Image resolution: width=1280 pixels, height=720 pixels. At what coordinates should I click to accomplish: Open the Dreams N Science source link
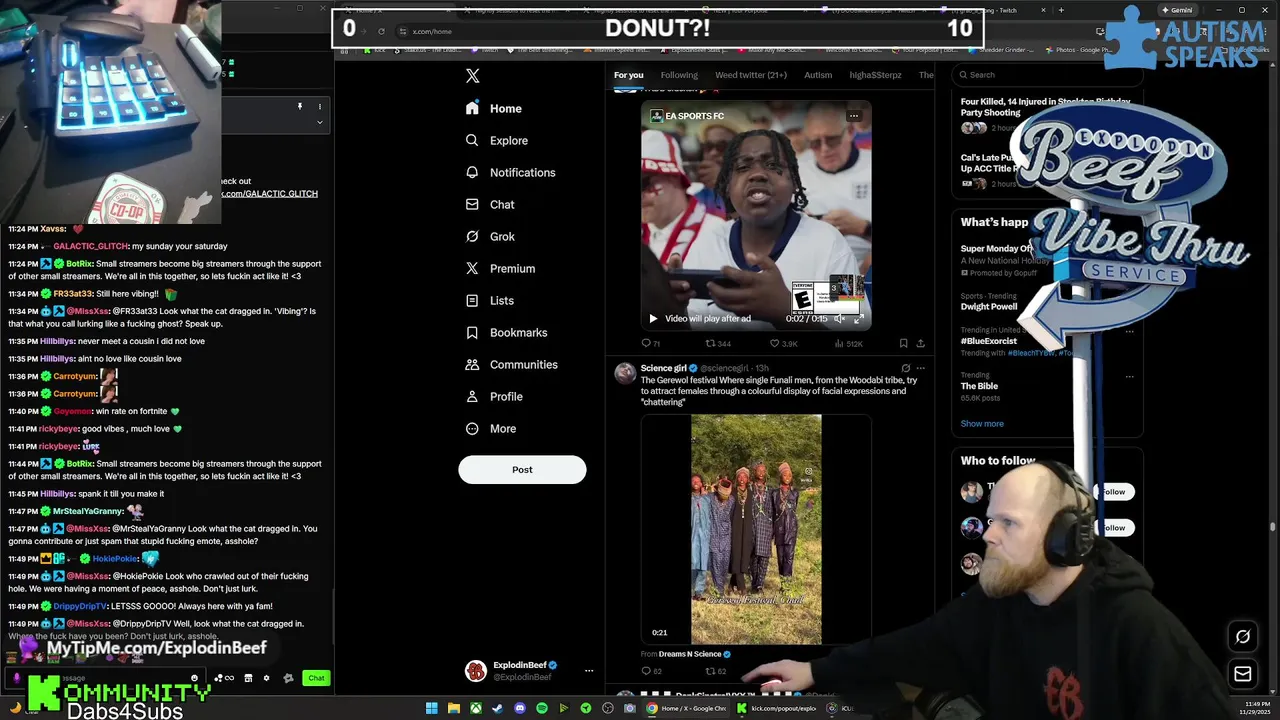coord(690,654)
